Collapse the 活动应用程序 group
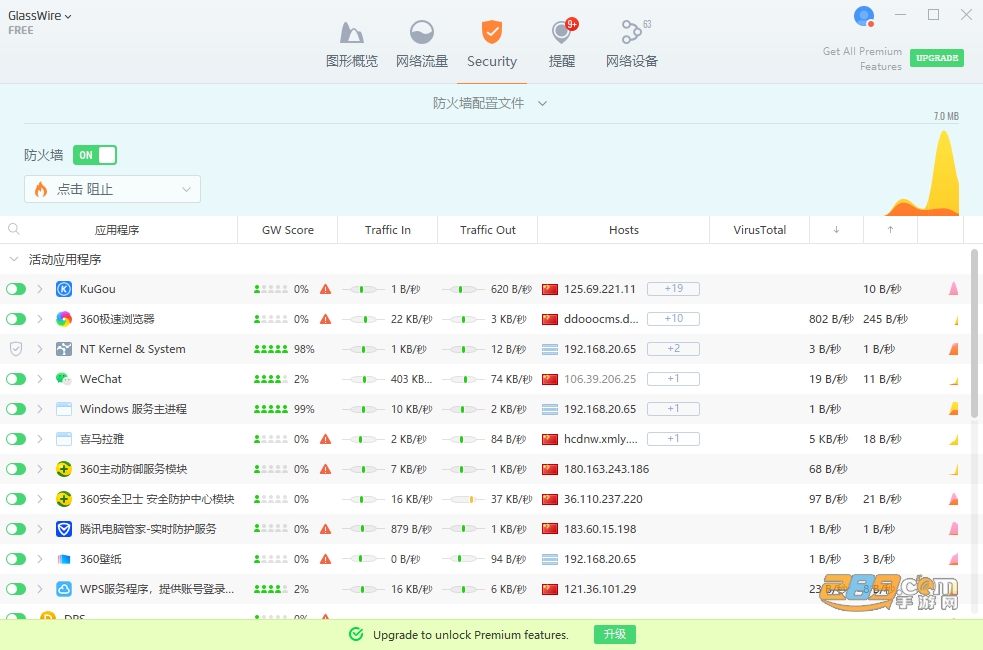This screenshot has width=983, height=650. pyautogui.click(x=14, y=259)
